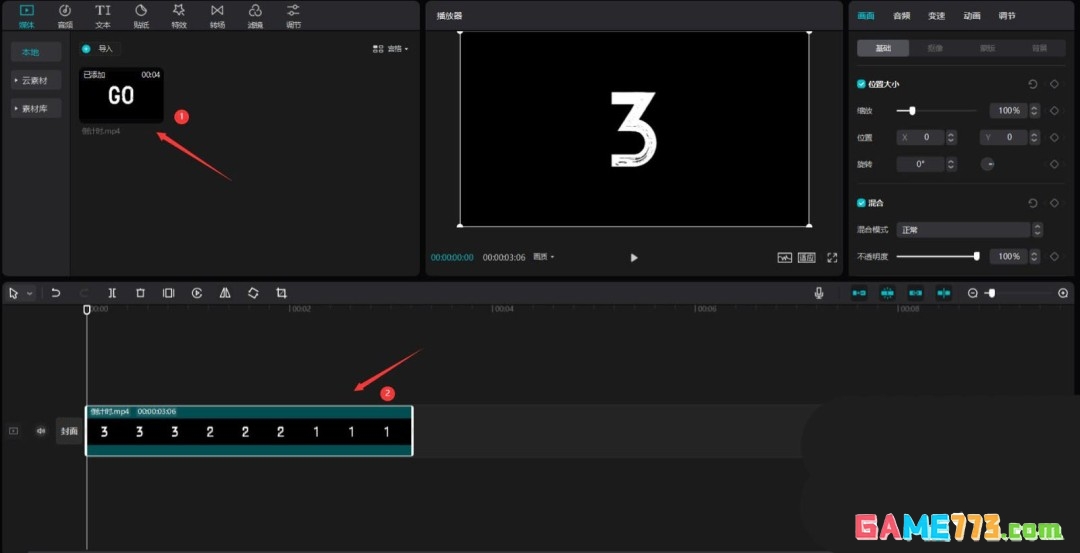Click the delete (trash) icon in timeline toolbar
The height and width of the screenshot is (553, 1080).
point(140,293)
